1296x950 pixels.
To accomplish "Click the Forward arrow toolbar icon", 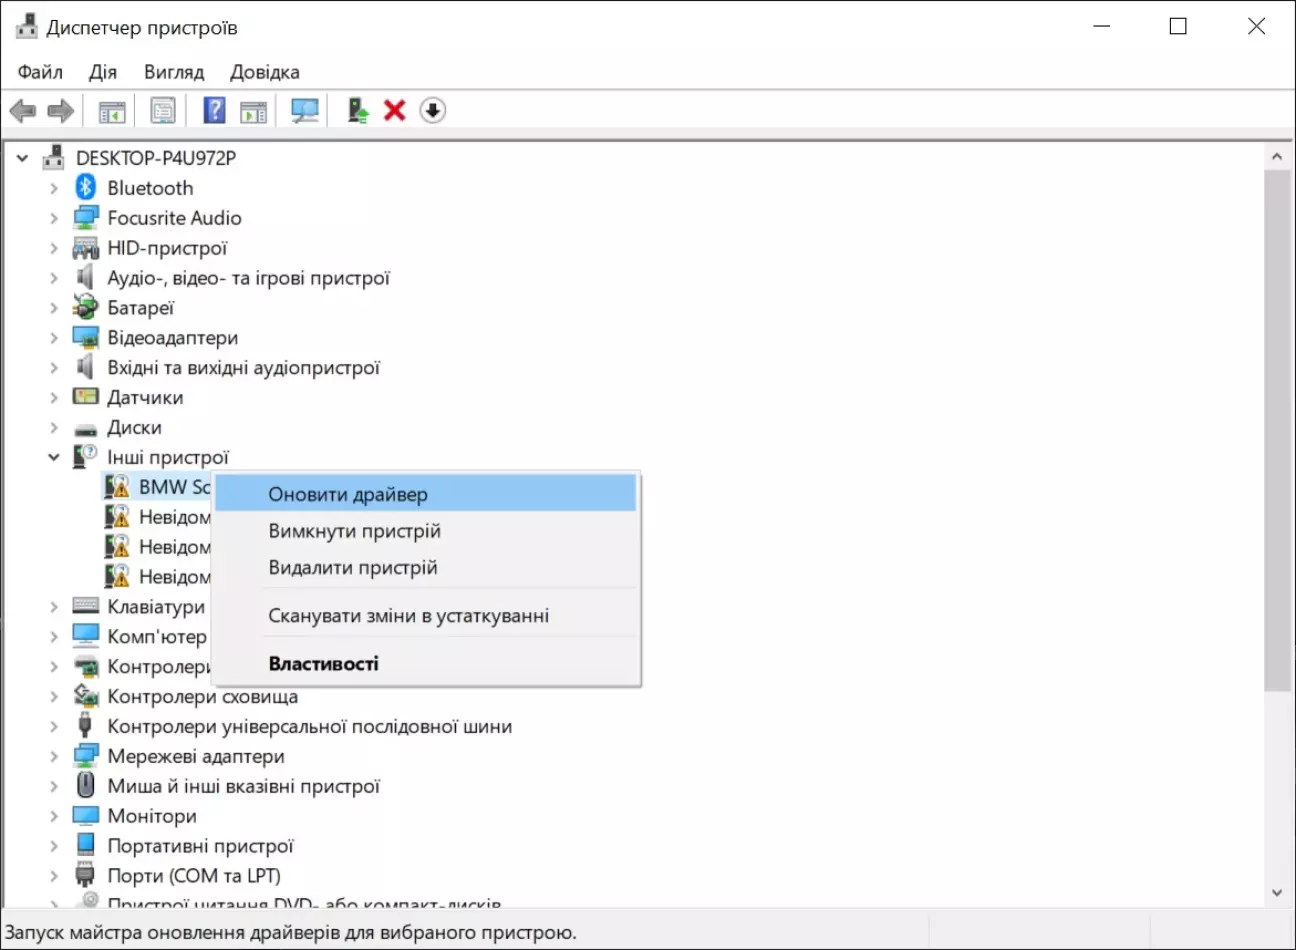I will (61, 111).
